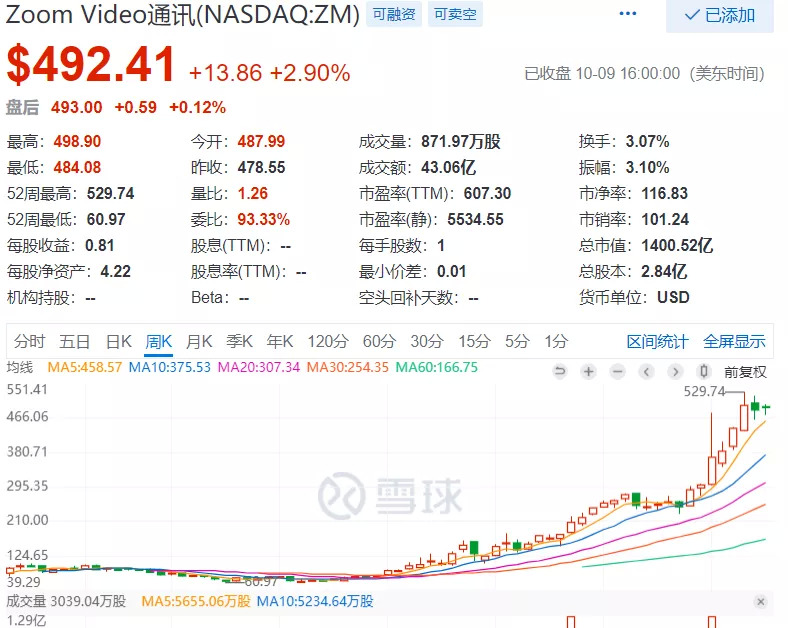This screenshot has width=788, height=628.
Task: Click the 市盈率(静) value 5534.55
Action: [475, 220]
